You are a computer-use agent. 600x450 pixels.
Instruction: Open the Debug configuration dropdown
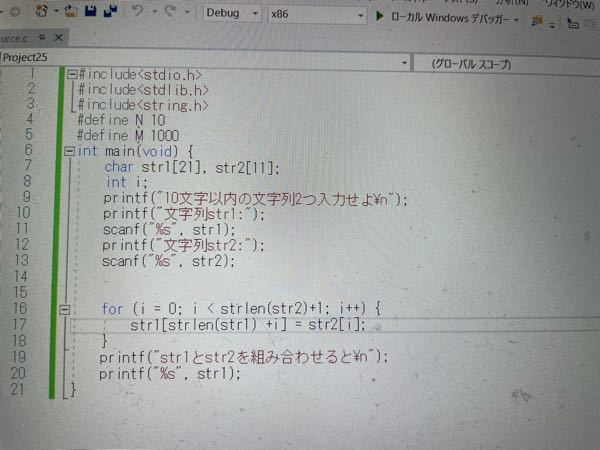pos(232,13)
